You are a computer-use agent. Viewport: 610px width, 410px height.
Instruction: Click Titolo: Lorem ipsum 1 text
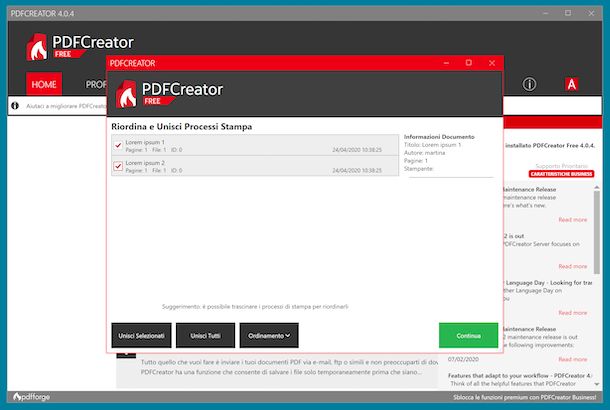tap(432, 145)
